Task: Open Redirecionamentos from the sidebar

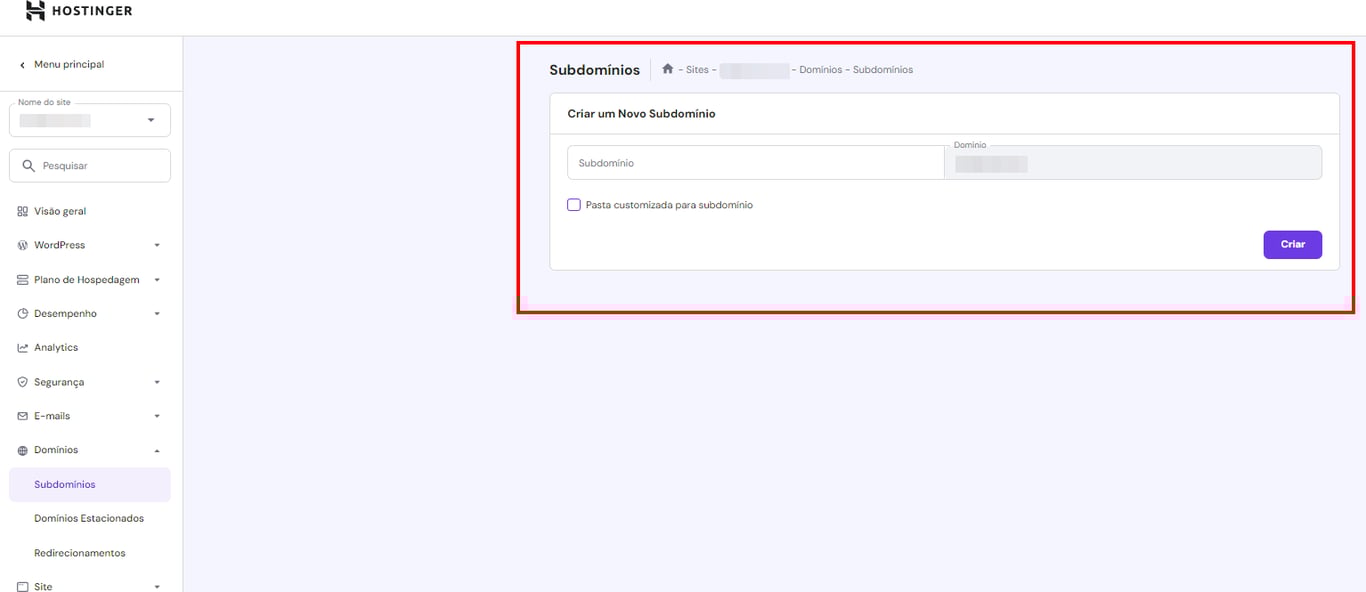Action: 80,552
